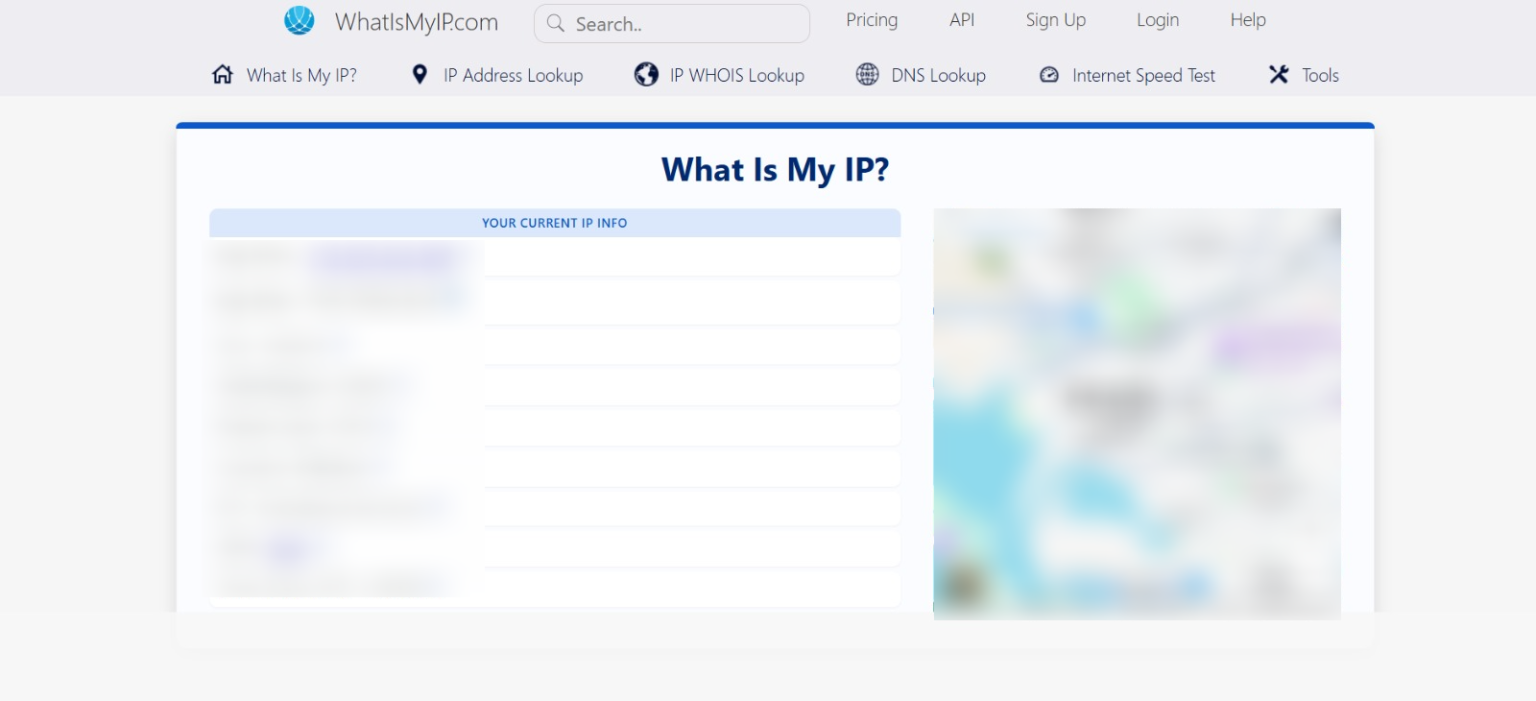
Task: Start the Internet Speed Test
Action: click(x=1143, y=74)
